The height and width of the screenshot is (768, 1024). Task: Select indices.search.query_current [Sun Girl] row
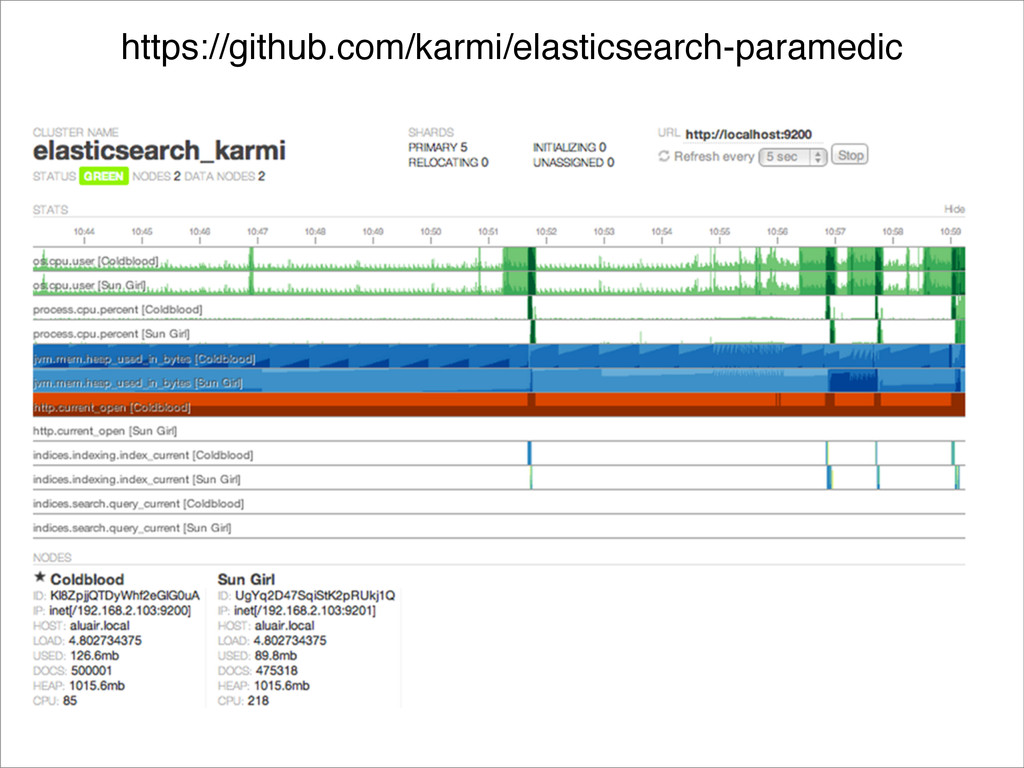[x=499, y=526]
